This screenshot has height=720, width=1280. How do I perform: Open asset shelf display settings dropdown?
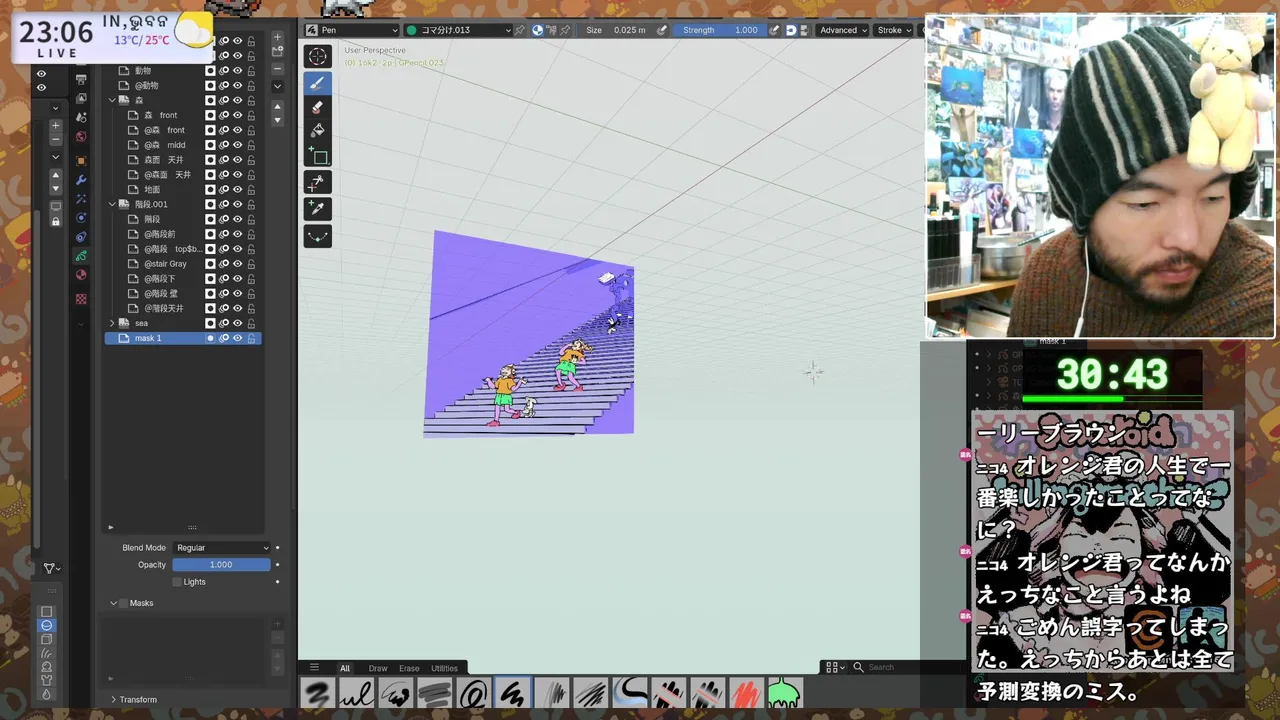(x=836, y=667)
